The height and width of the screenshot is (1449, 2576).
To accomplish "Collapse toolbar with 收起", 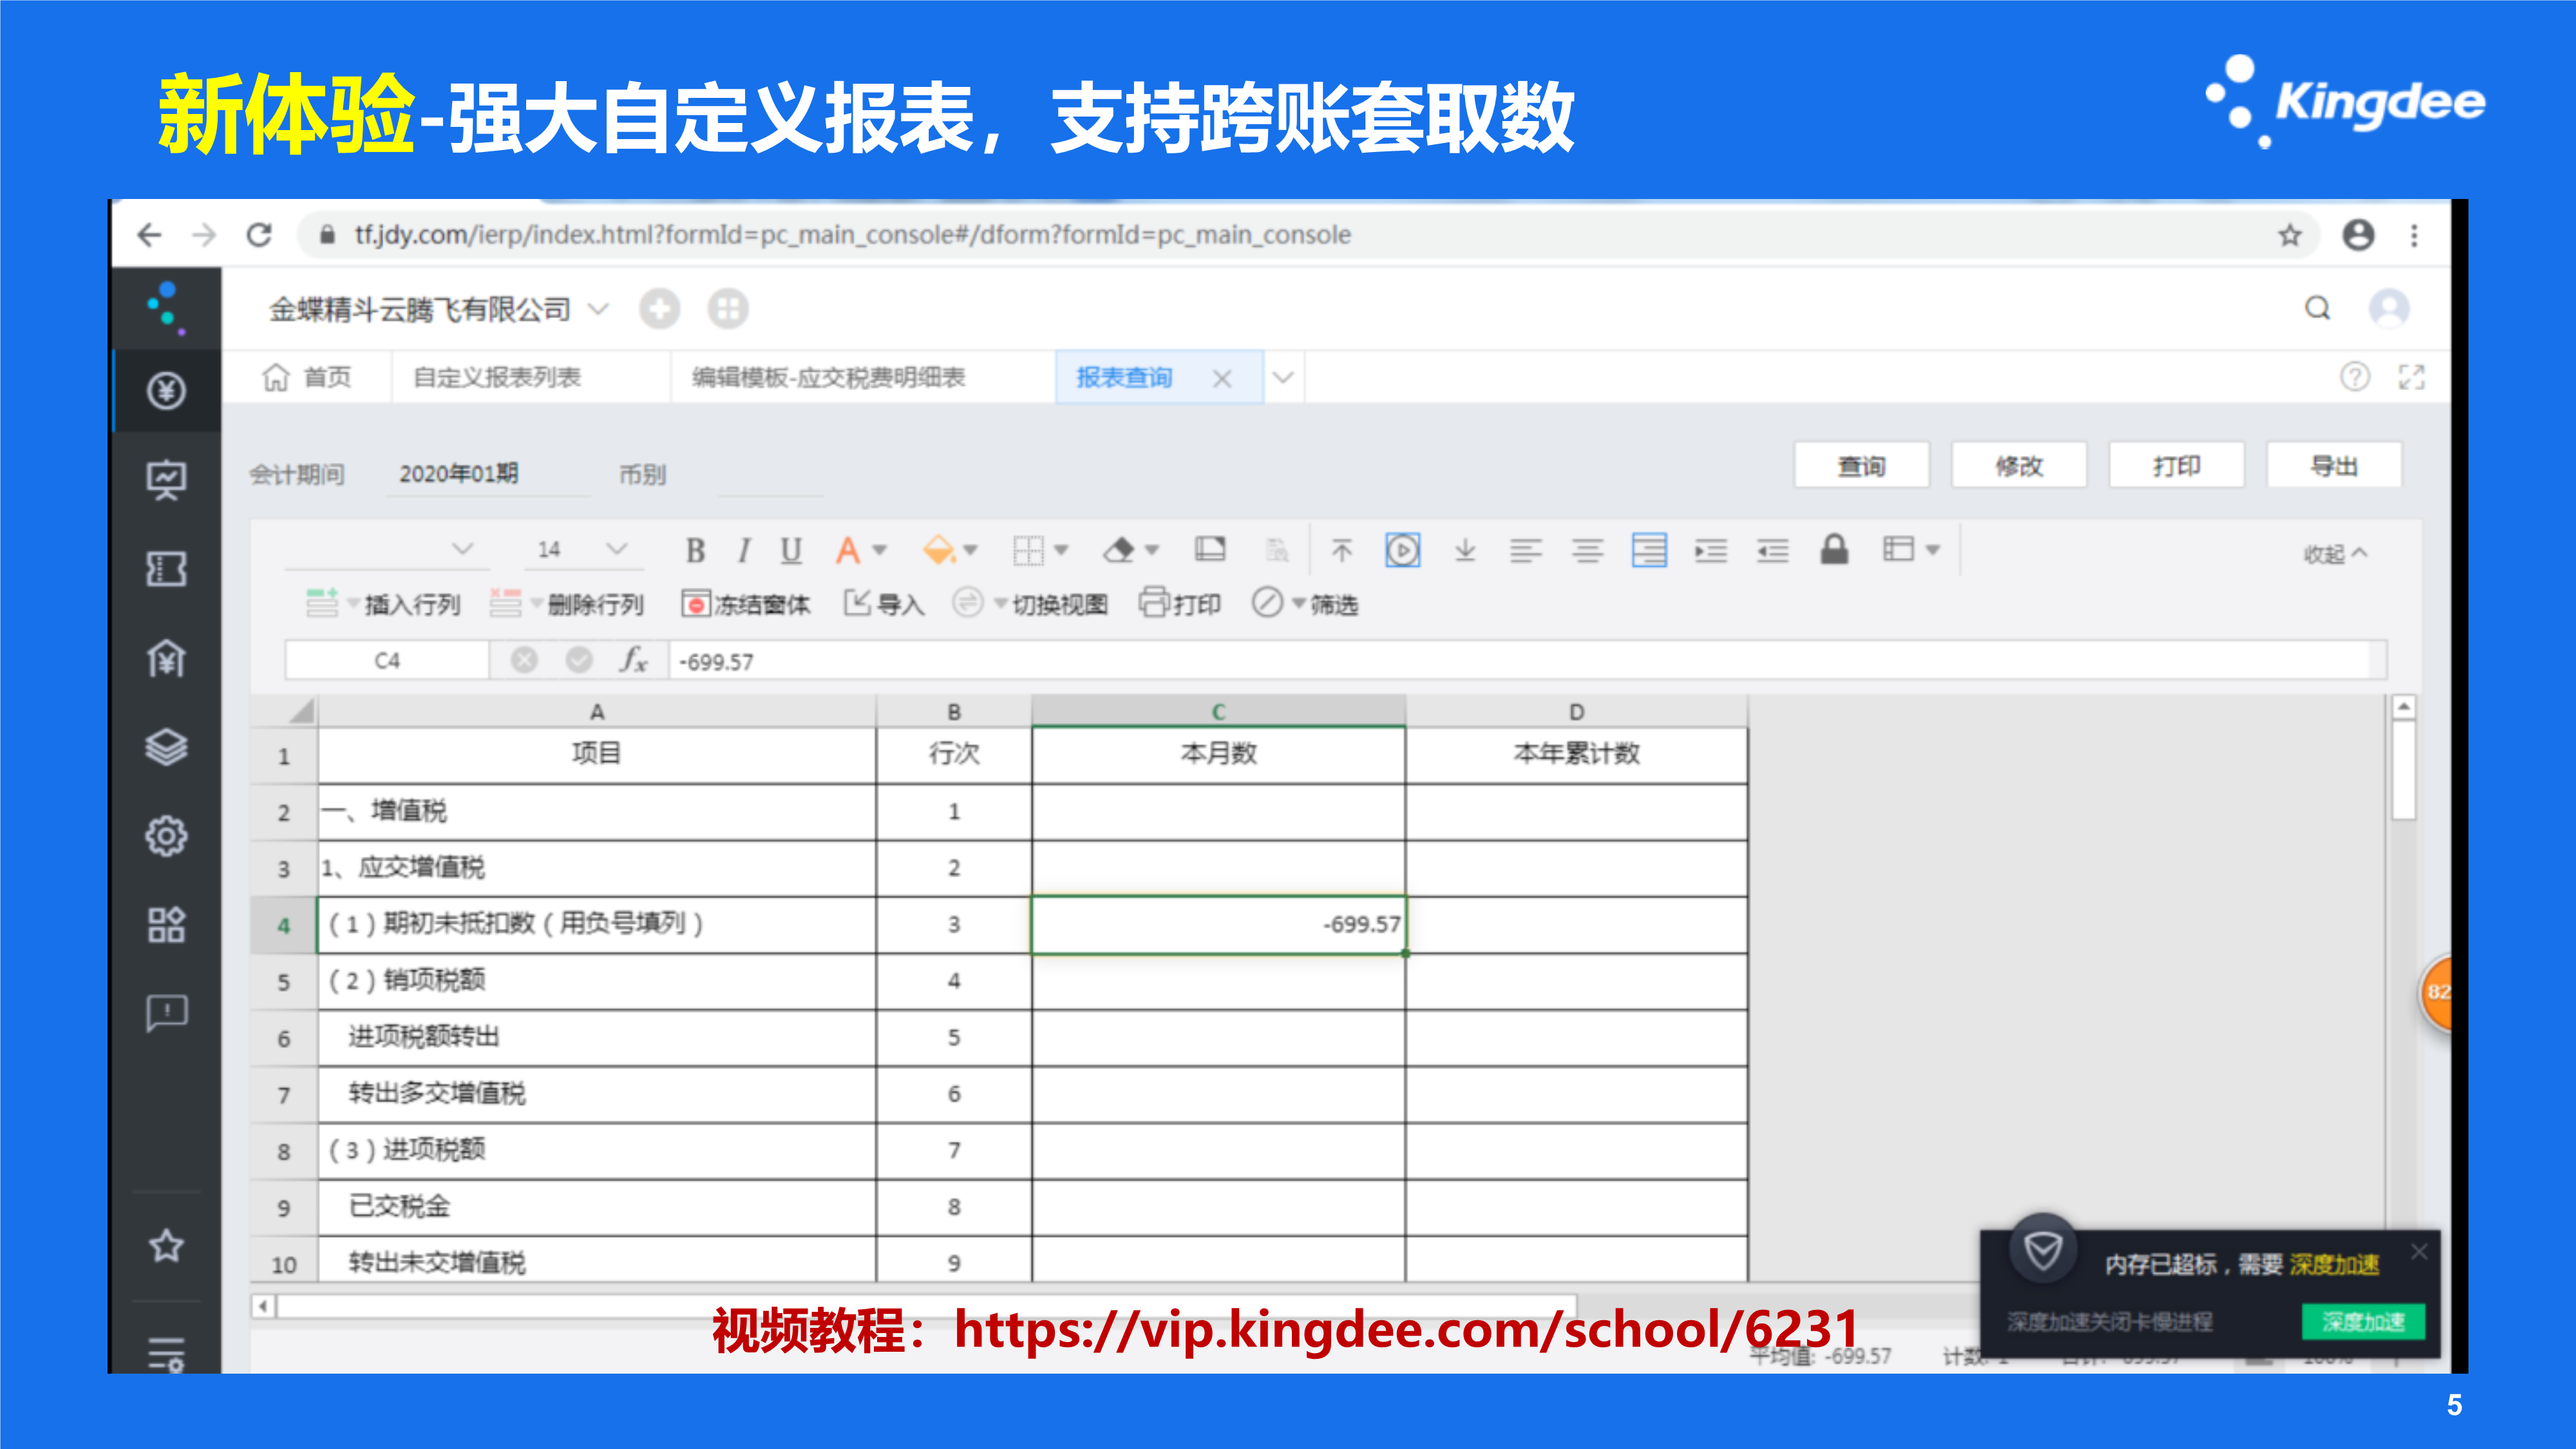I will [2335, 554].
